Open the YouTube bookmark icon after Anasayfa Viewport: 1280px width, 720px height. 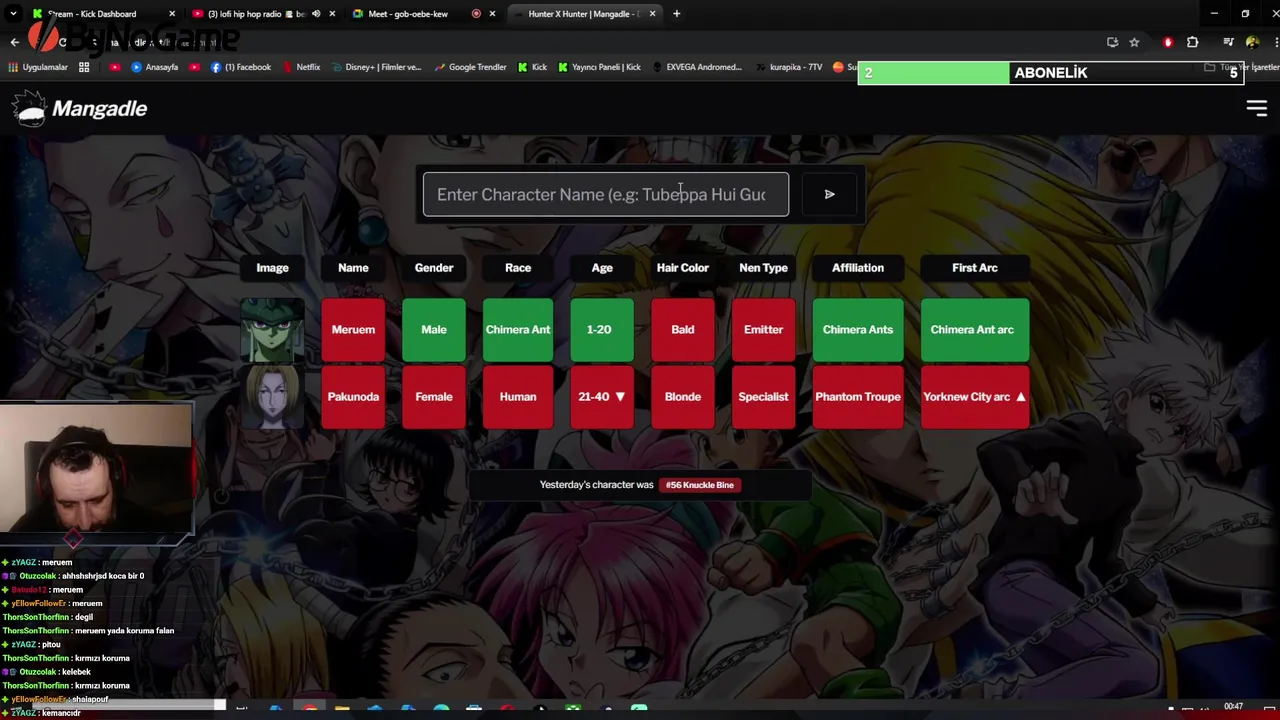click(194, 67)
